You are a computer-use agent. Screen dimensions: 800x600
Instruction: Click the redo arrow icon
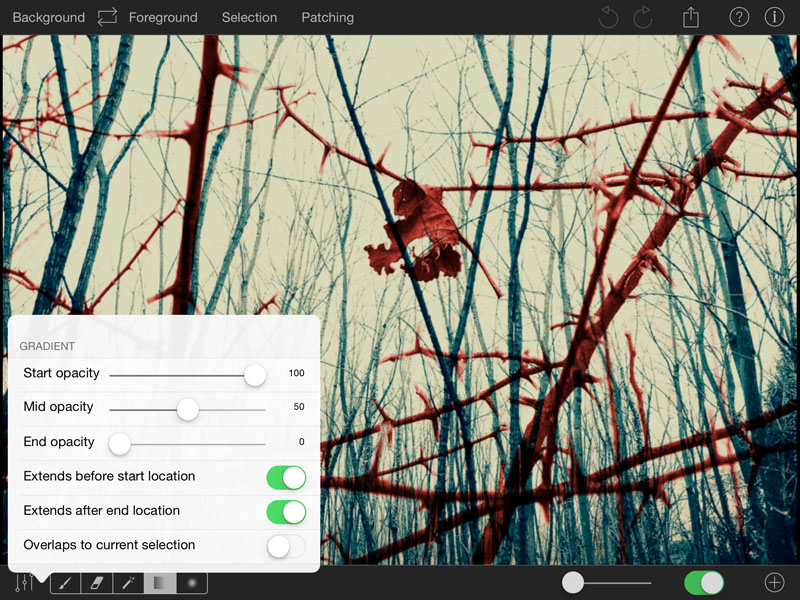[643, 17]
